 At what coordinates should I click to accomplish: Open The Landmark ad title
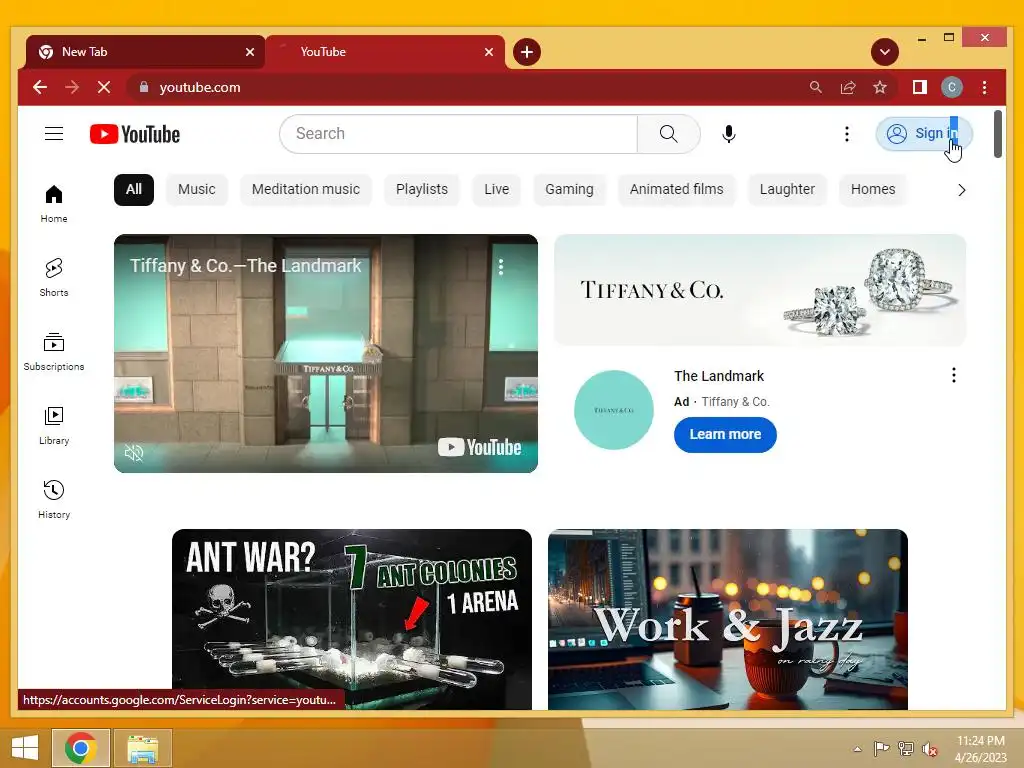click(719, 376)
